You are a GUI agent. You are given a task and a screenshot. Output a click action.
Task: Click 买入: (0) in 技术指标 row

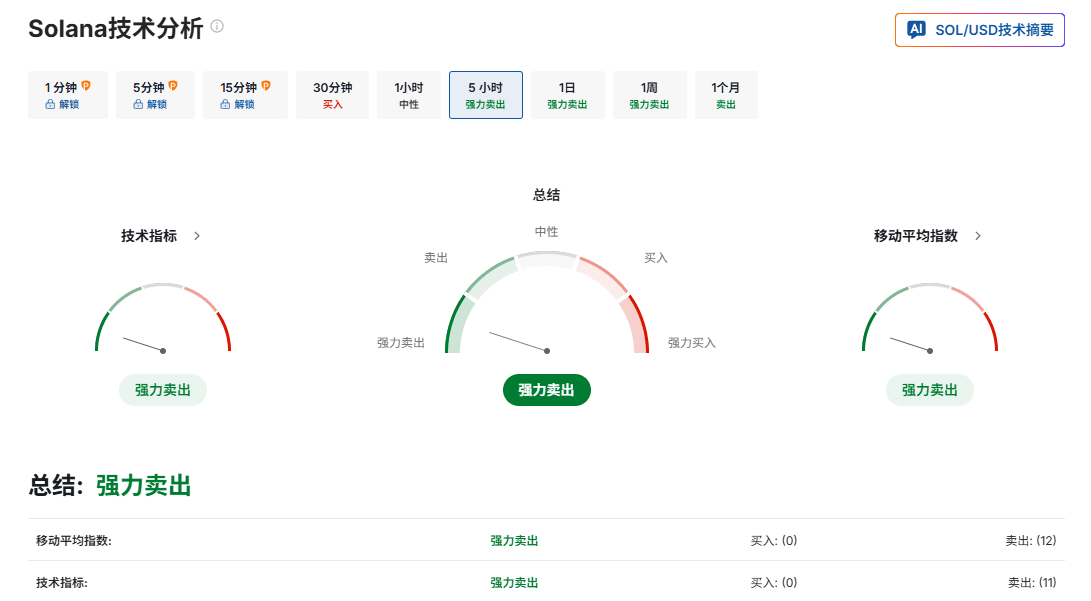774,583
